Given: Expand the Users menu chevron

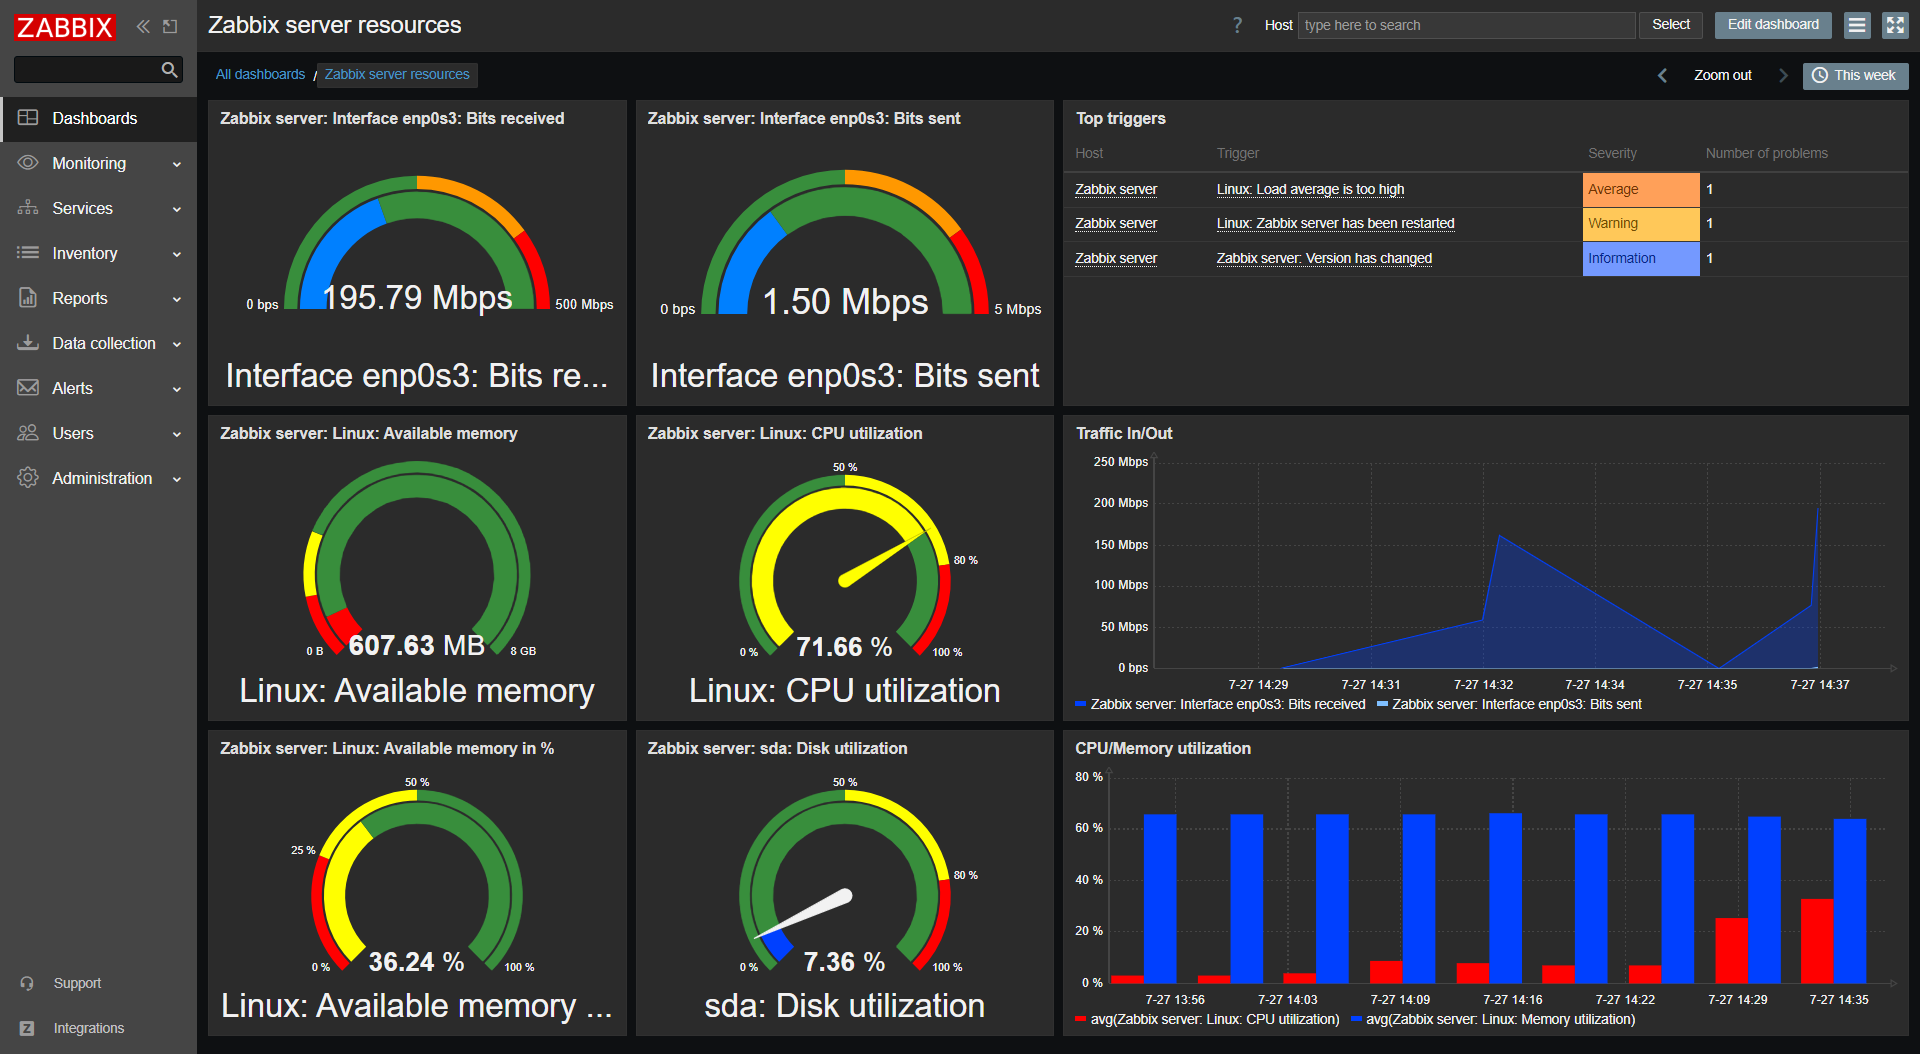Looking at the screenshot, I should coord(177,433).
